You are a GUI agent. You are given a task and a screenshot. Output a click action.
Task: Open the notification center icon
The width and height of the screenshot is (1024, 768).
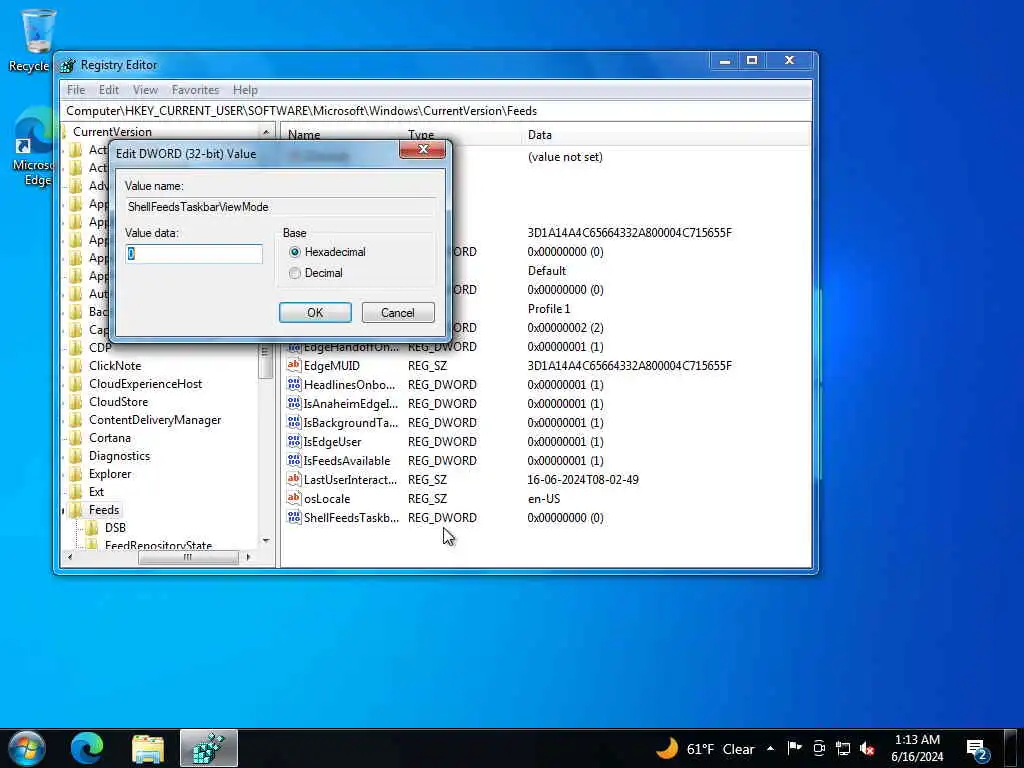[x=977, y=750]
